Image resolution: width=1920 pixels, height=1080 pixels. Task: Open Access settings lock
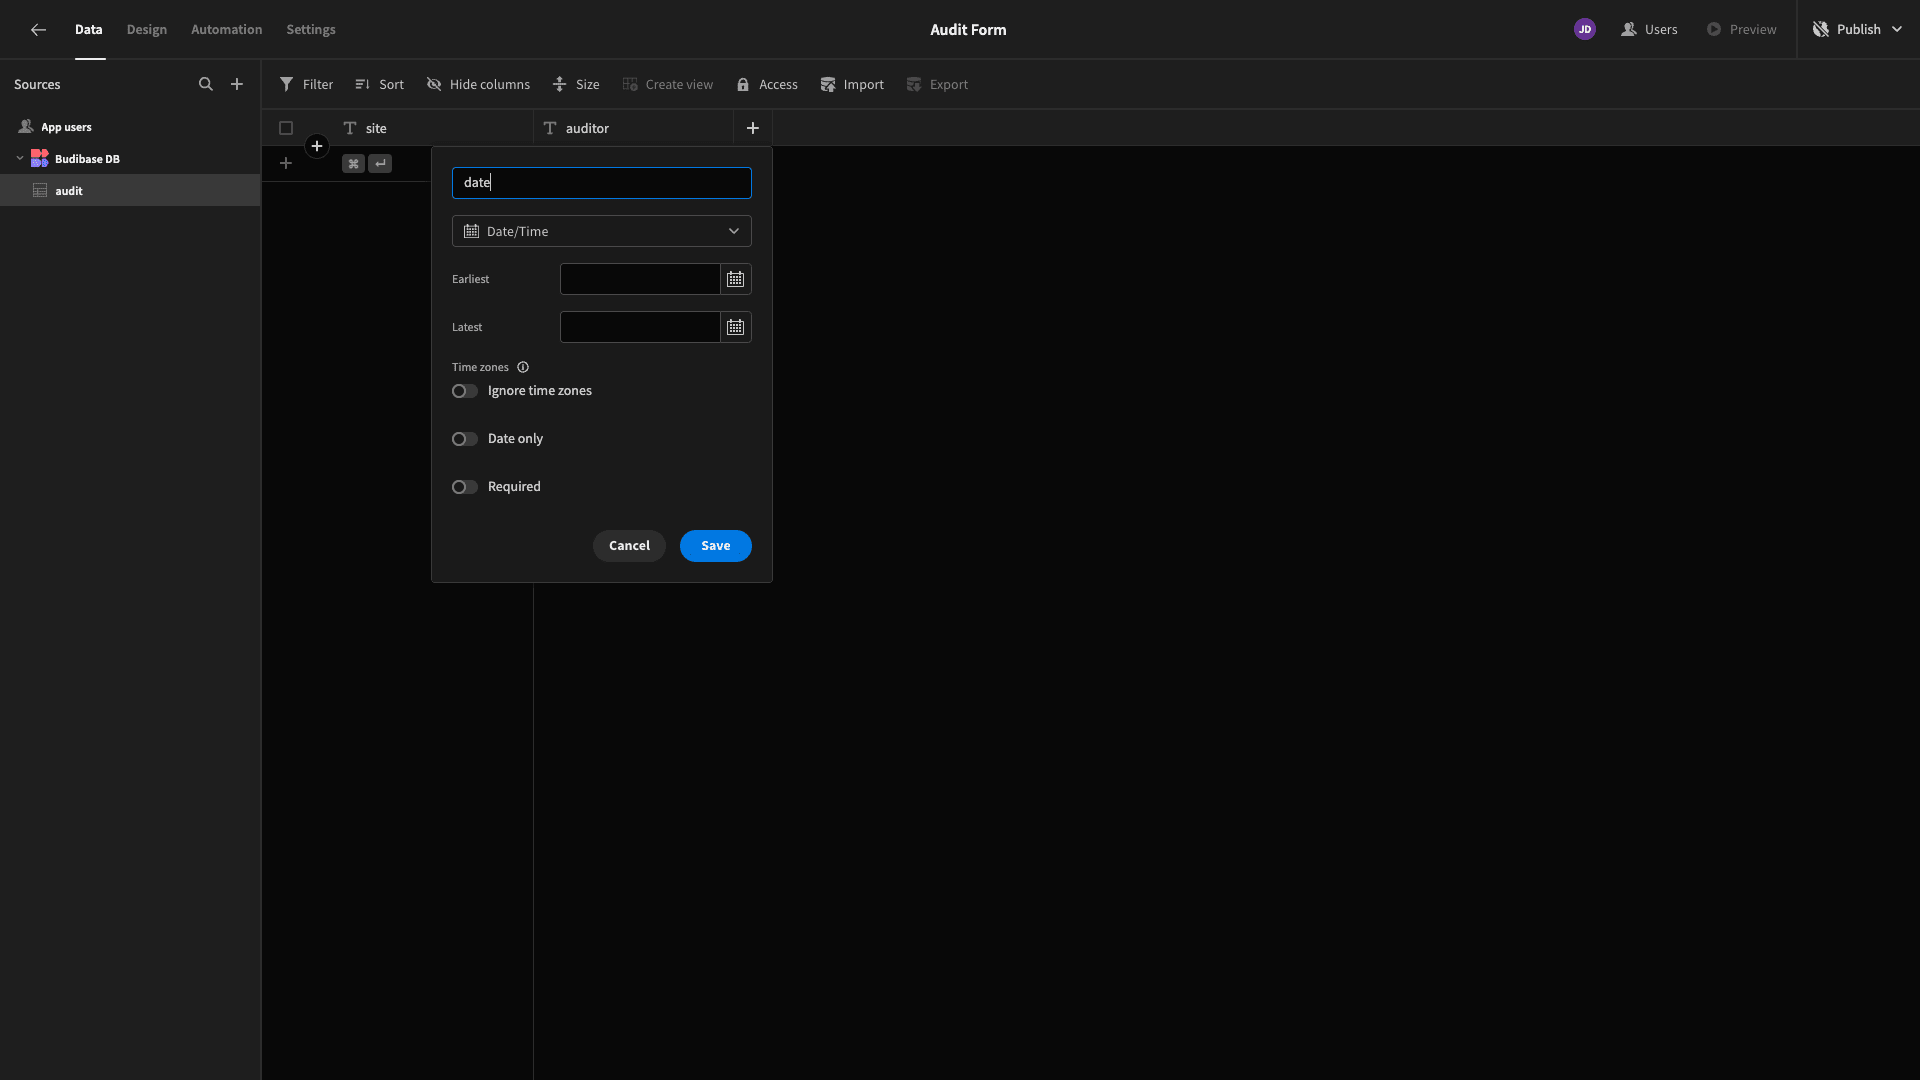pyautogui.click(x=767, y=84)
